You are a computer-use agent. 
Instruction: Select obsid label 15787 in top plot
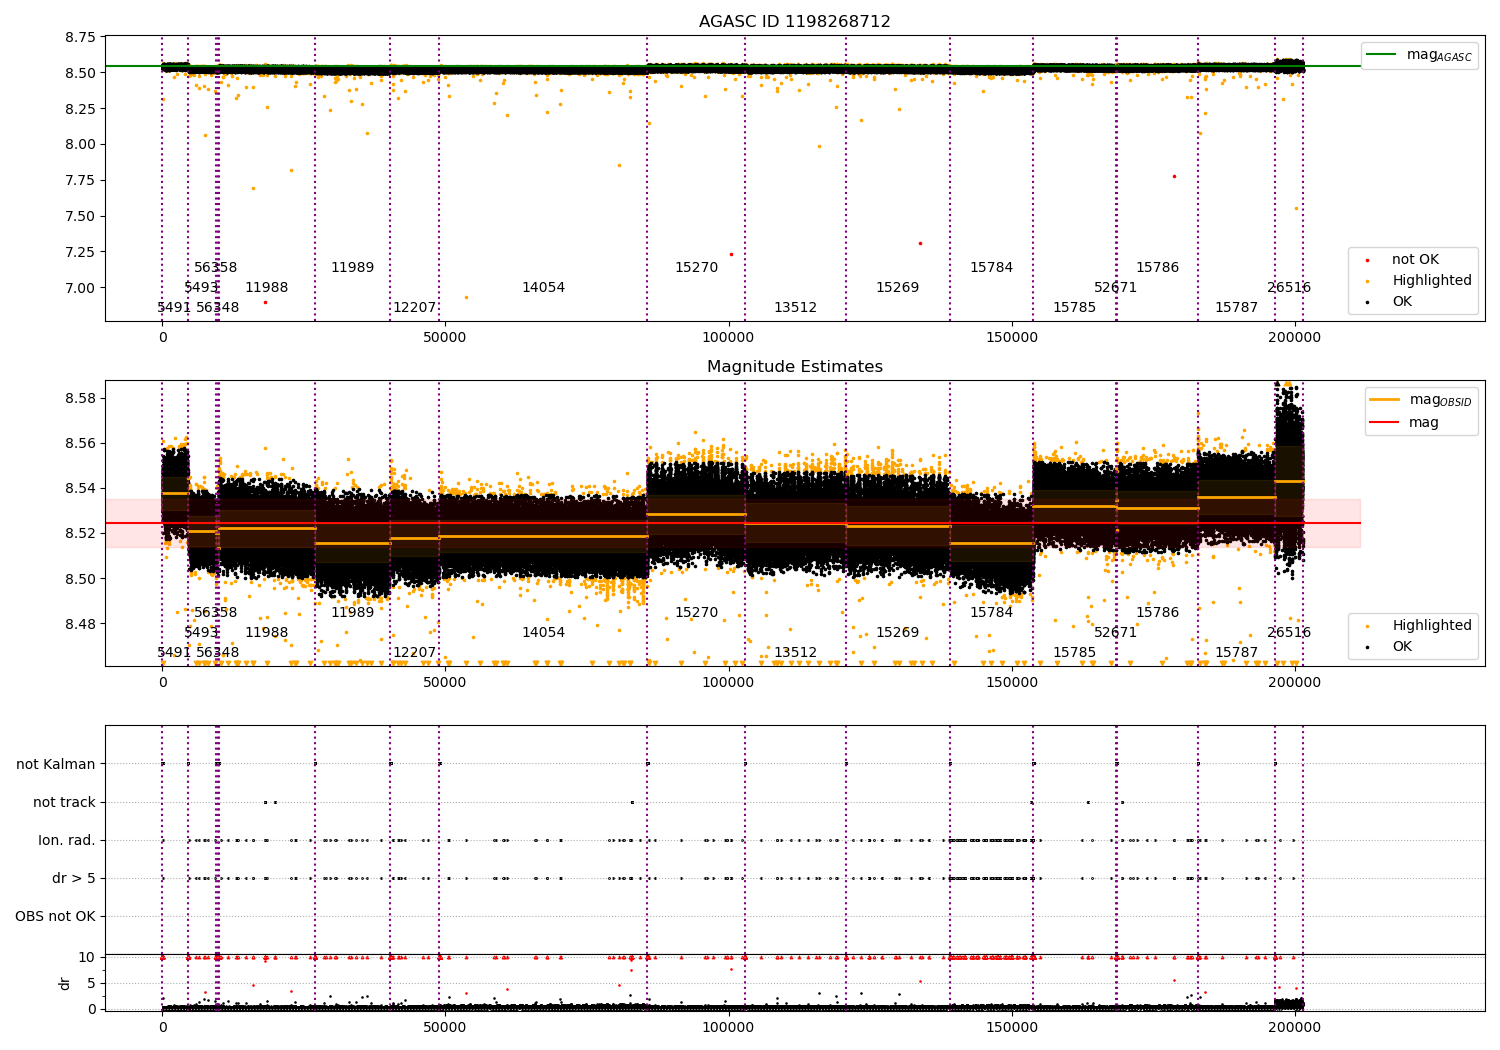tap(1237, 308)
